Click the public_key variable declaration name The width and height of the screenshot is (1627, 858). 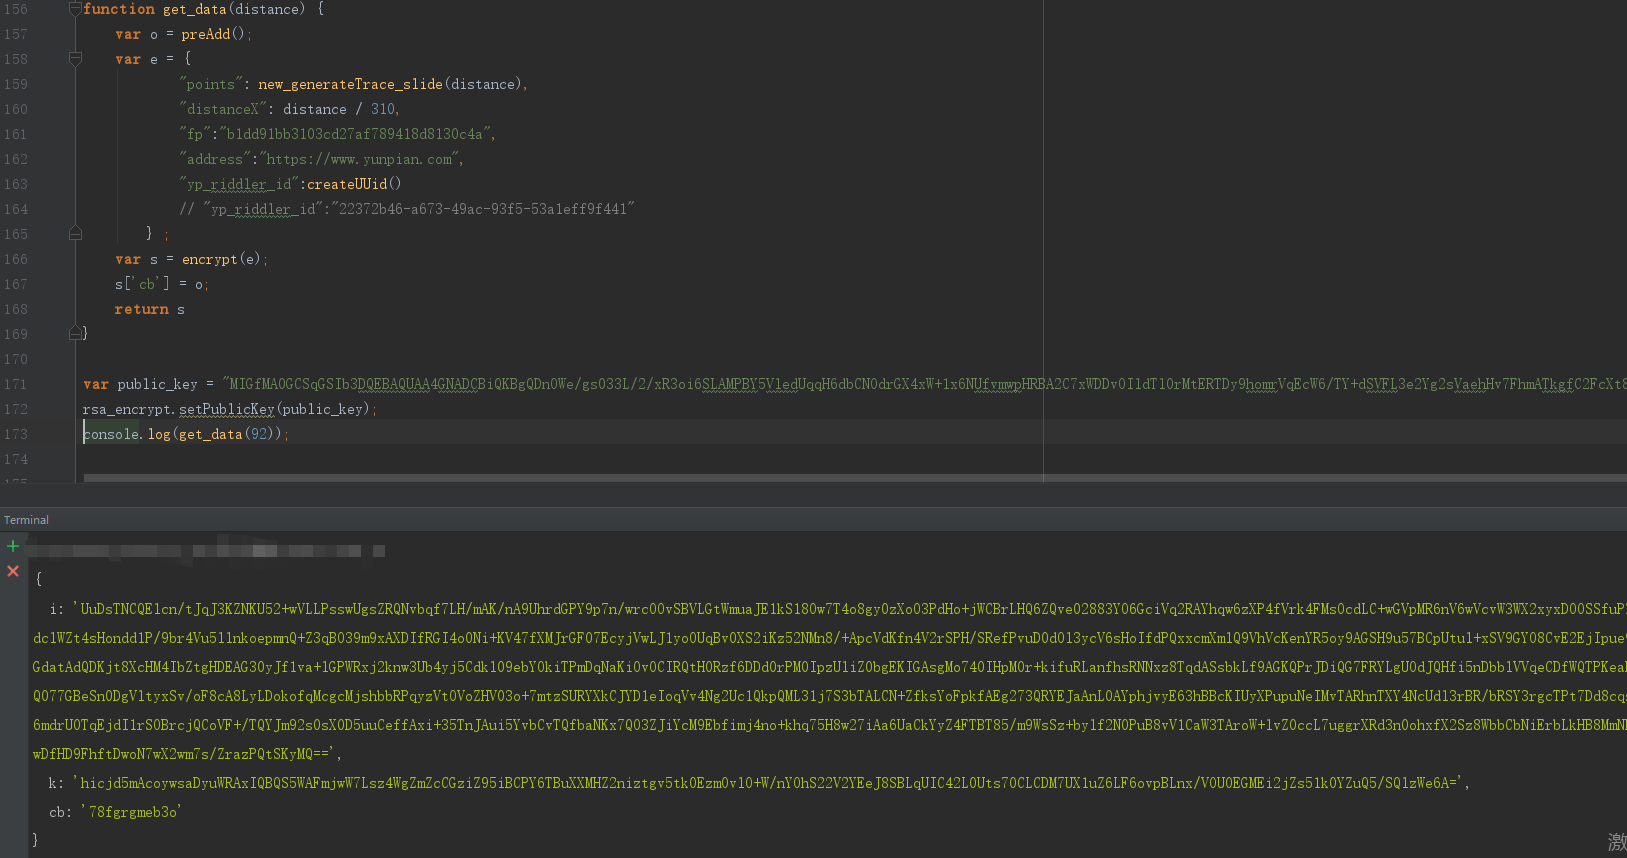point(157,384)
